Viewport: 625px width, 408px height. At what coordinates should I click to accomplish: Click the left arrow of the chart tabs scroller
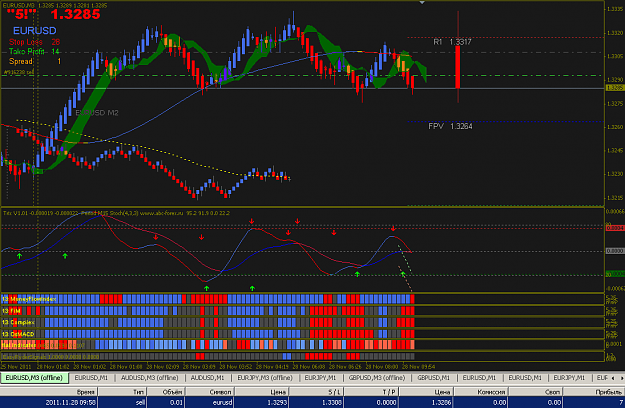click(x=613, y=378)
